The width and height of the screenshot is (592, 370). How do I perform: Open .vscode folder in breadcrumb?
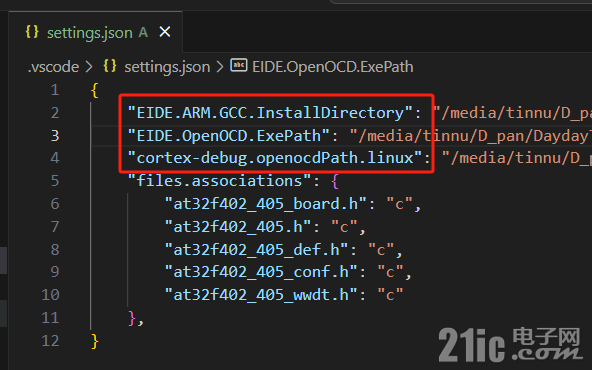point(53,67)
